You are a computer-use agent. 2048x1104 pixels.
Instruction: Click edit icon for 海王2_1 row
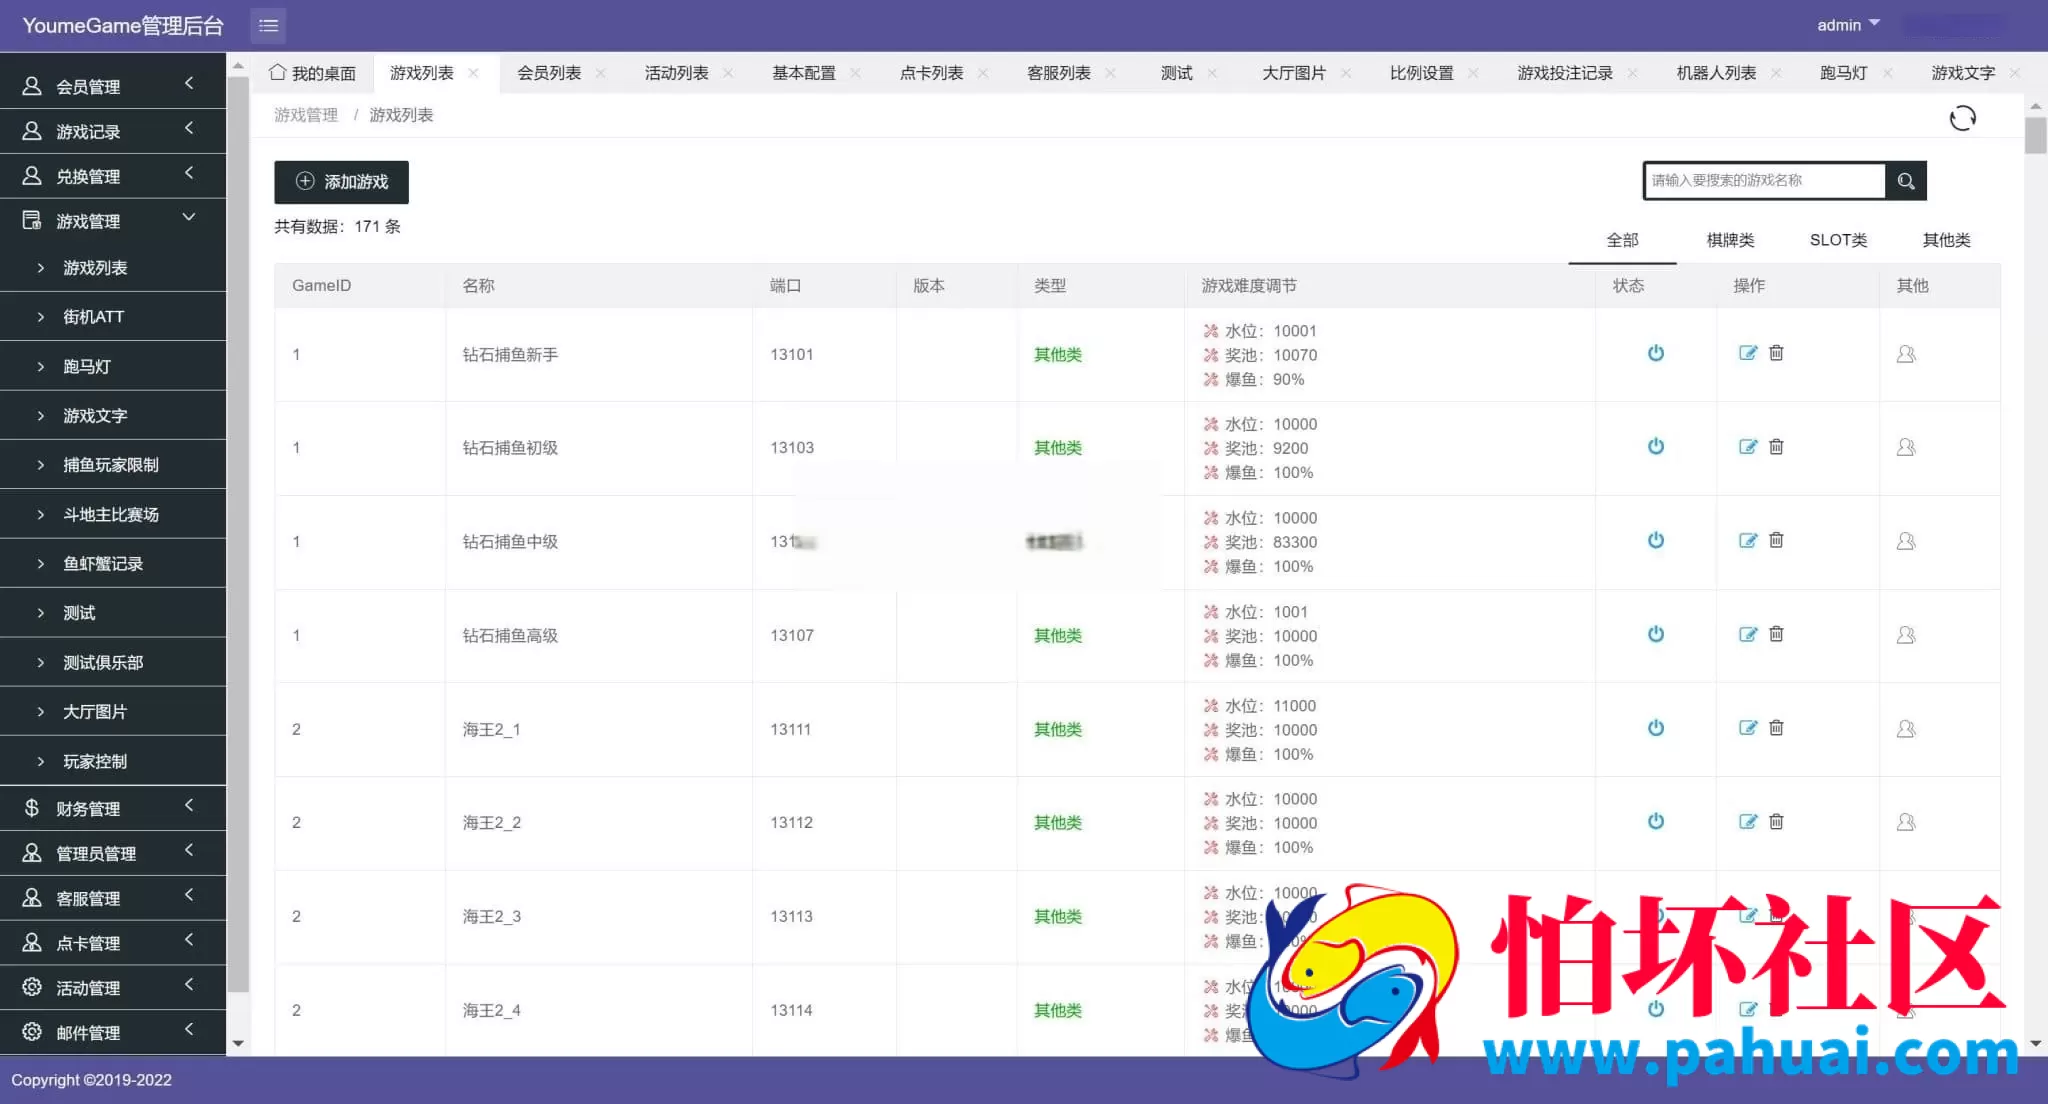pos(1747,728)
